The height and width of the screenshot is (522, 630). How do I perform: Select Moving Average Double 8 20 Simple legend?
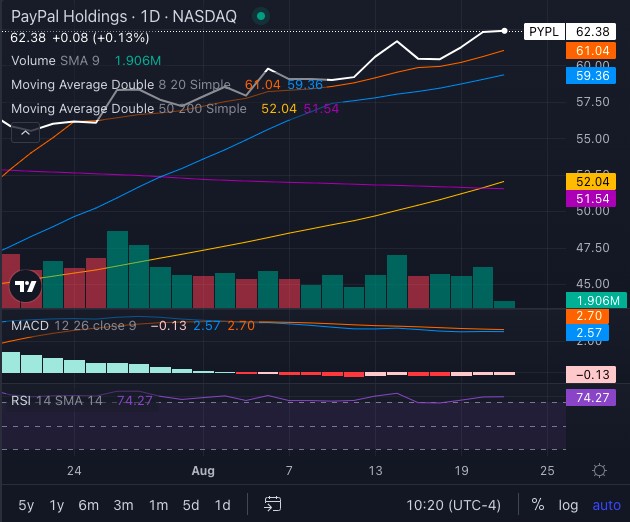121,84
